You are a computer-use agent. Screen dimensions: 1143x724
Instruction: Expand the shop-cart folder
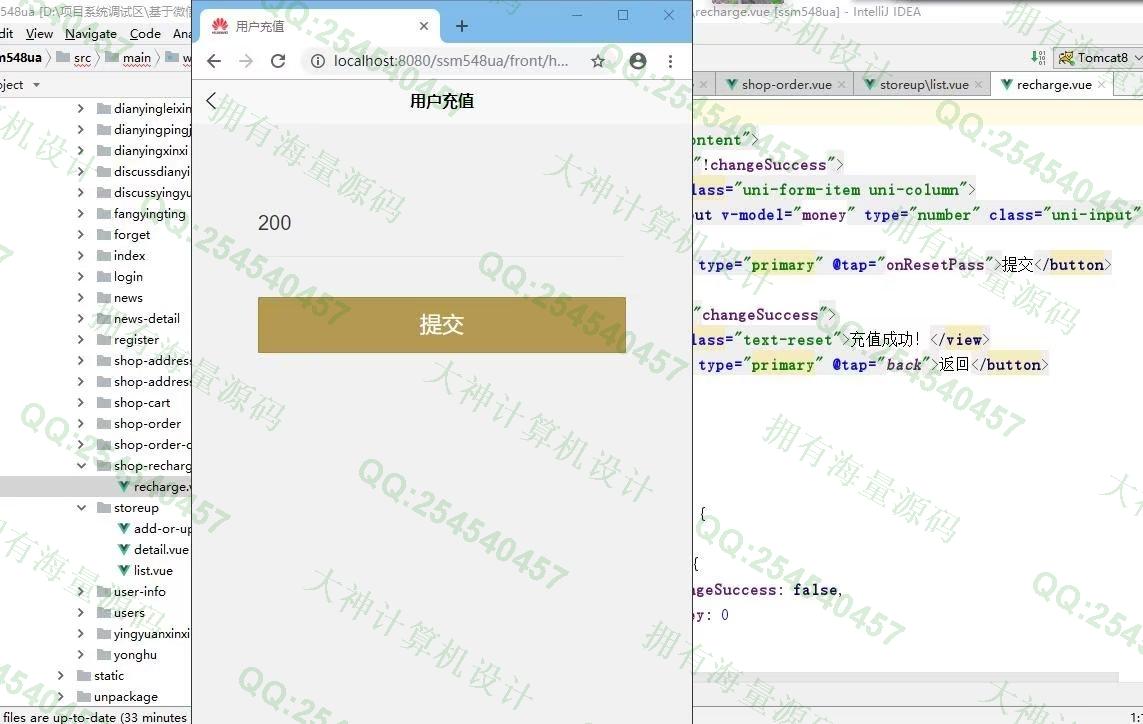[81, 402]
